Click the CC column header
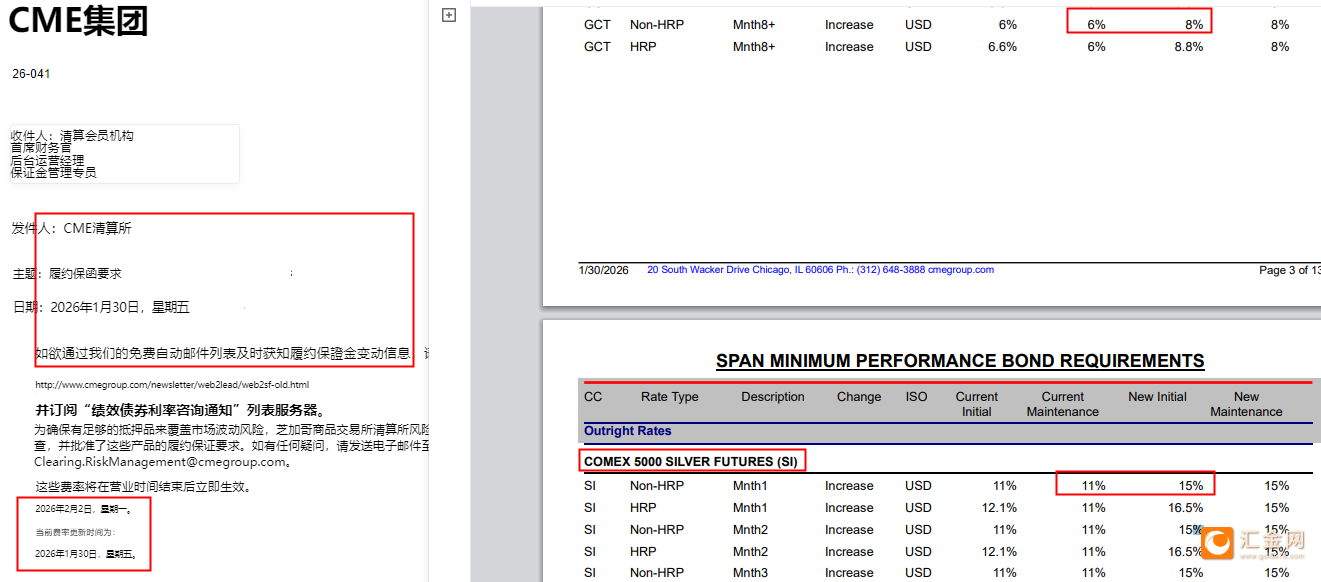The height and width of the screenshot is (582, 1321). click(x=593, y=397)
